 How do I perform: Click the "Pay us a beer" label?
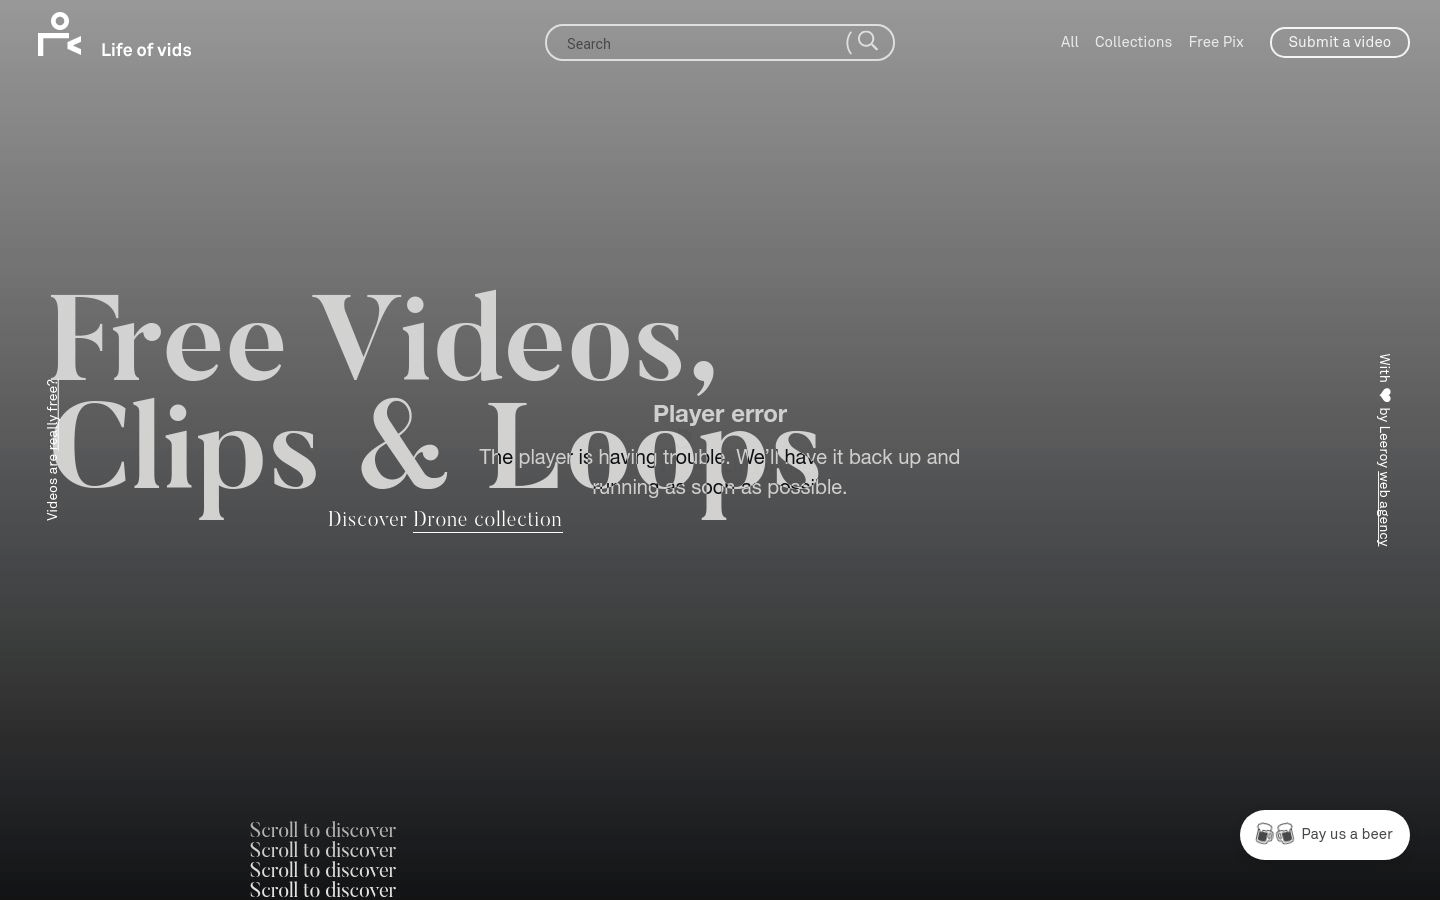pyautogui.click(x=1346, y=834)
